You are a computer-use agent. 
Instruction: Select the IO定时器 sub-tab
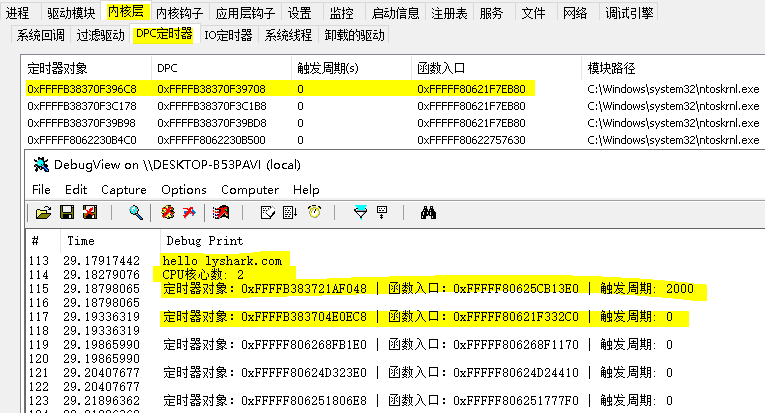tap(228, 35)
